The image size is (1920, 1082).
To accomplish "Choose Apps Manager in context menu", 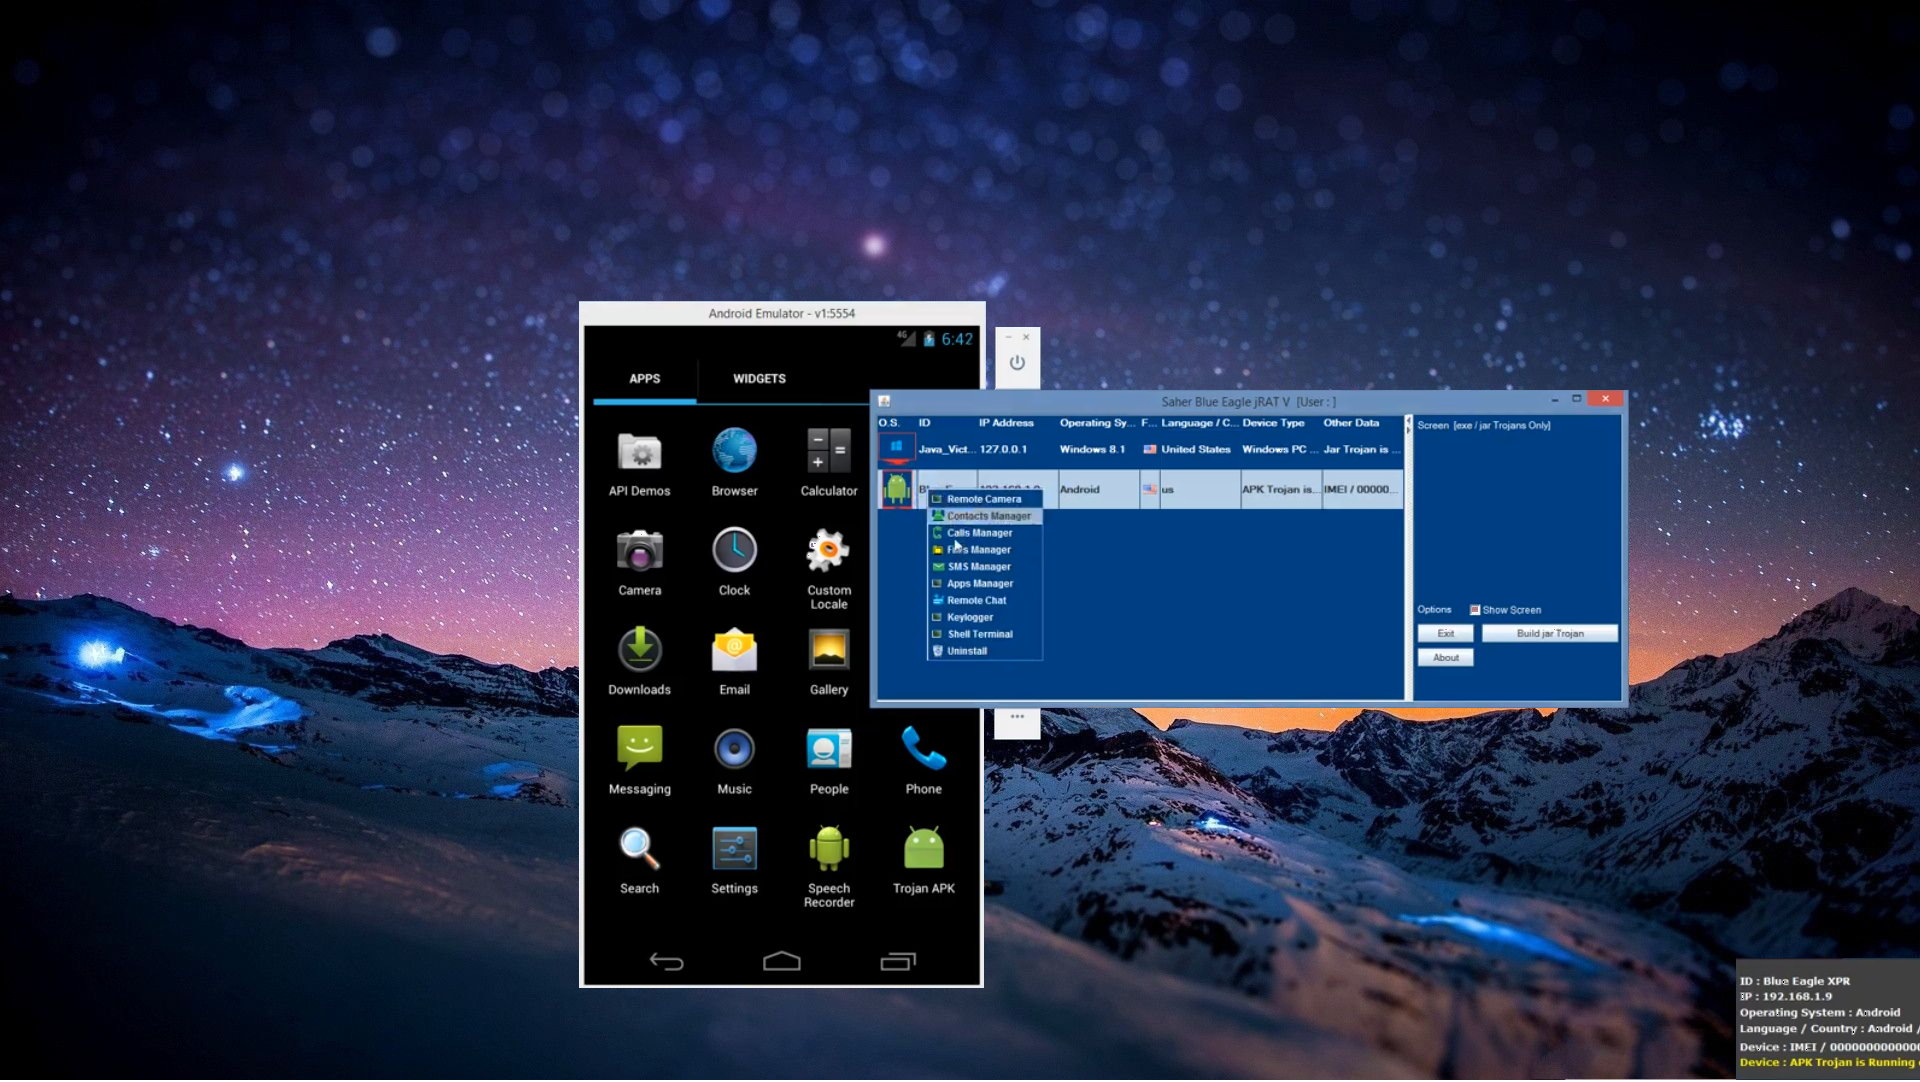I will 979,584.
